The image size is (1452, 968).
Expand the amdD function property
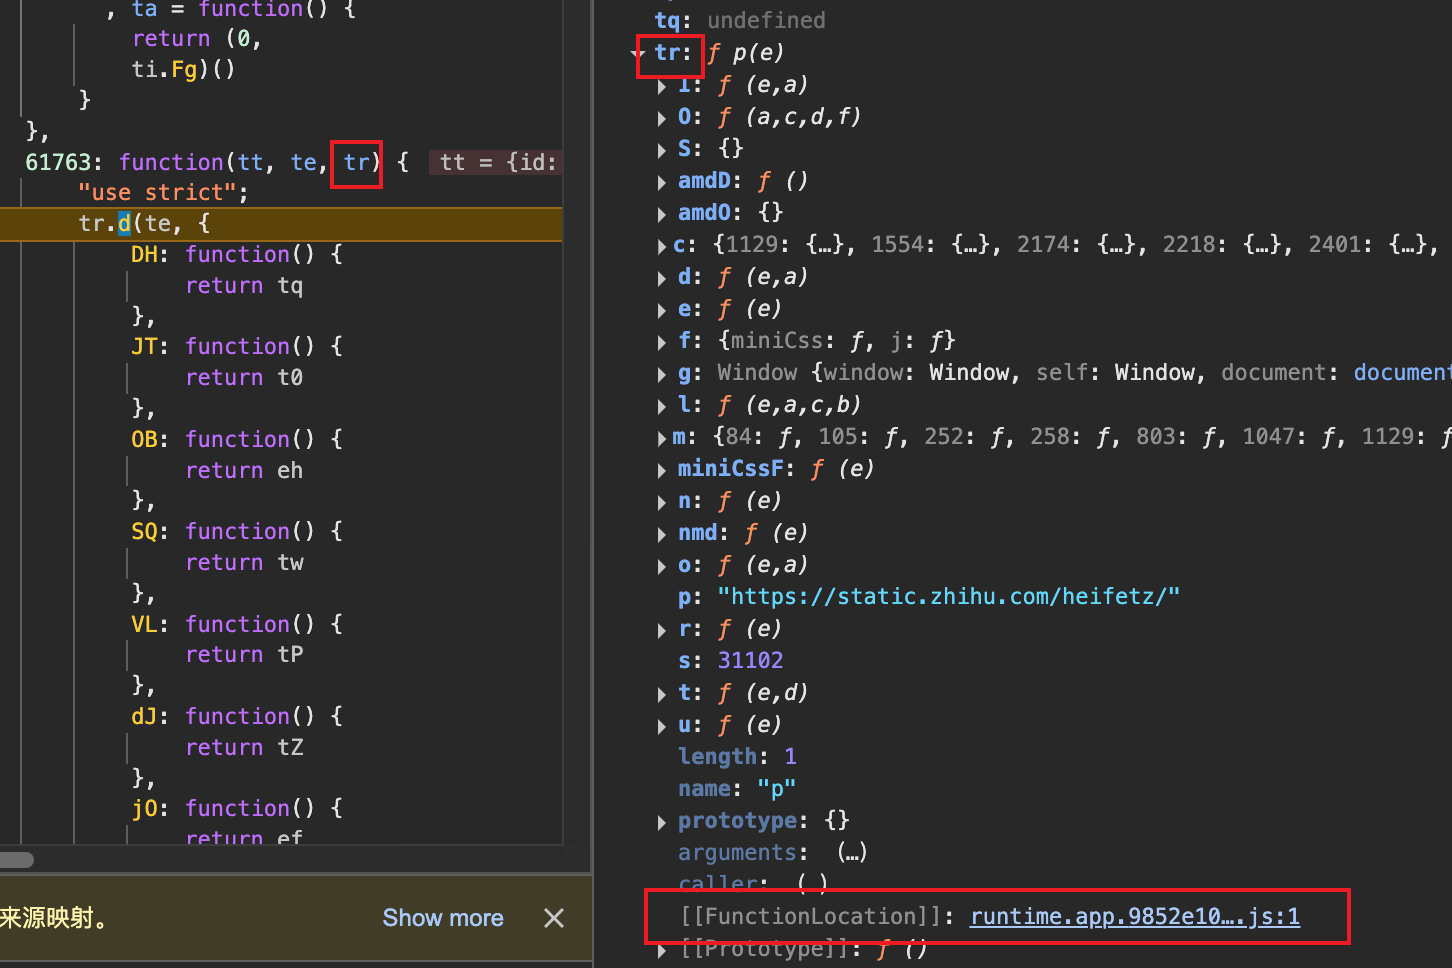pyautogui.click(x=662, y=182)
